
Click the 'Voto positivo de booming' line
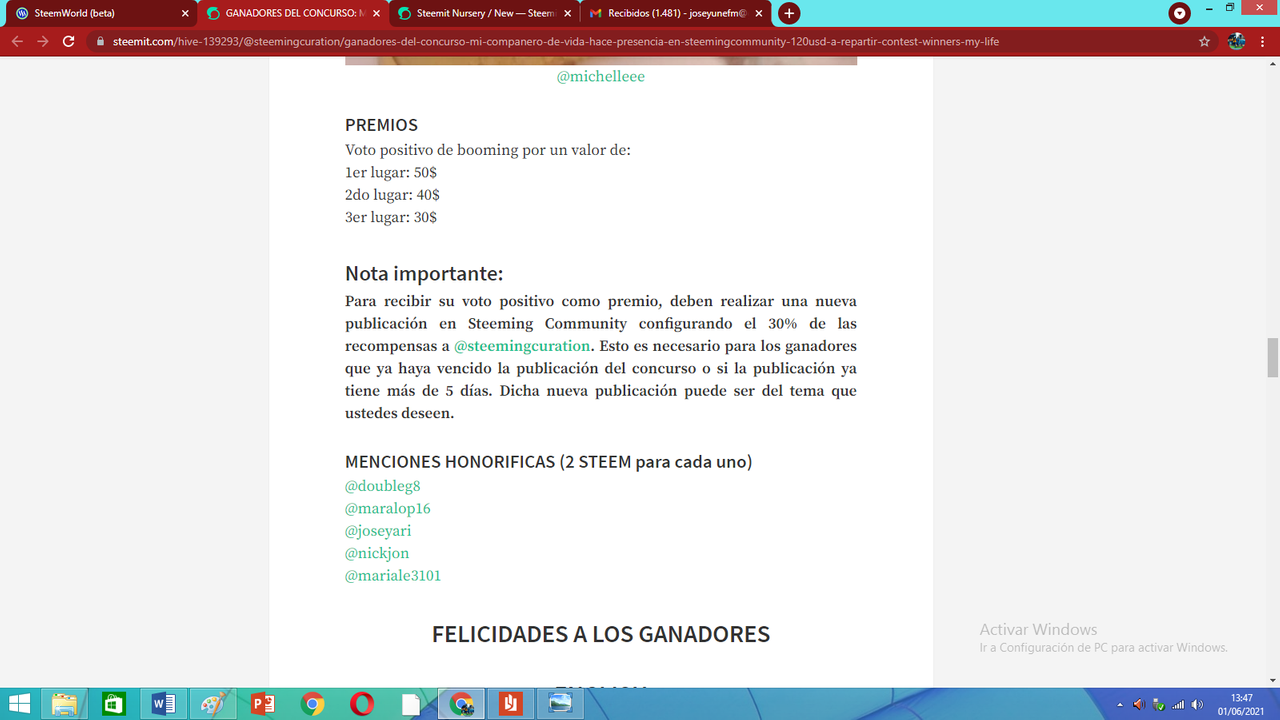pyautogui.click(x=488, y=150)
